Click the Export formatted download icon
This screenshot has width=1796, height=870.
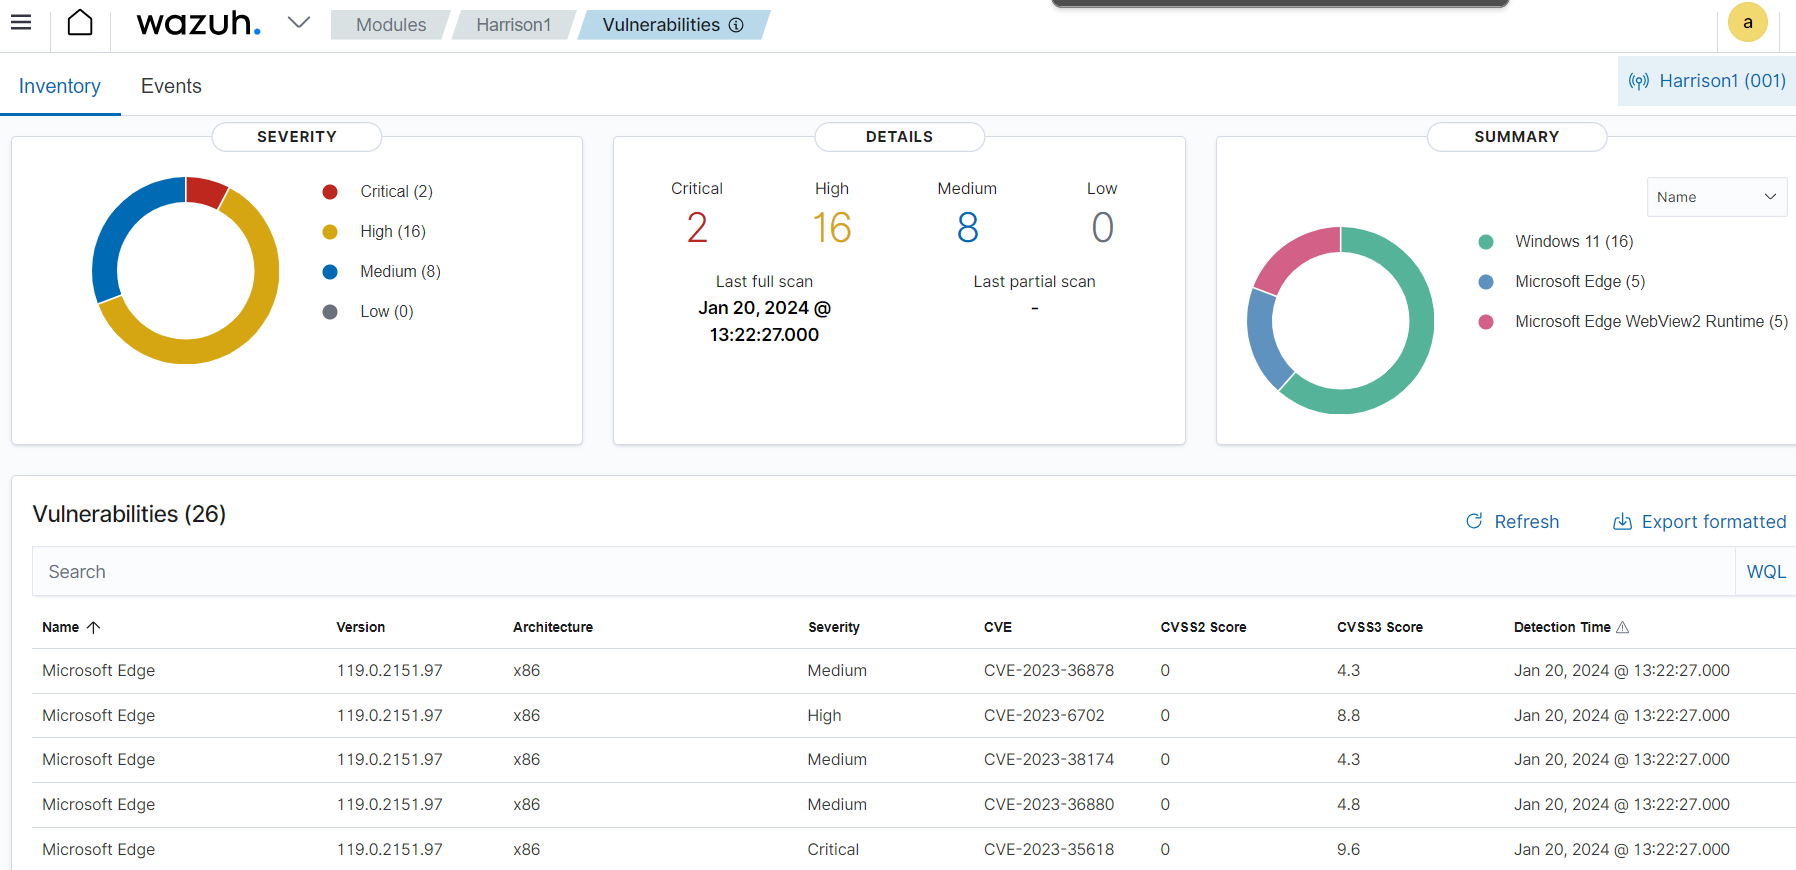point(1622,522)
